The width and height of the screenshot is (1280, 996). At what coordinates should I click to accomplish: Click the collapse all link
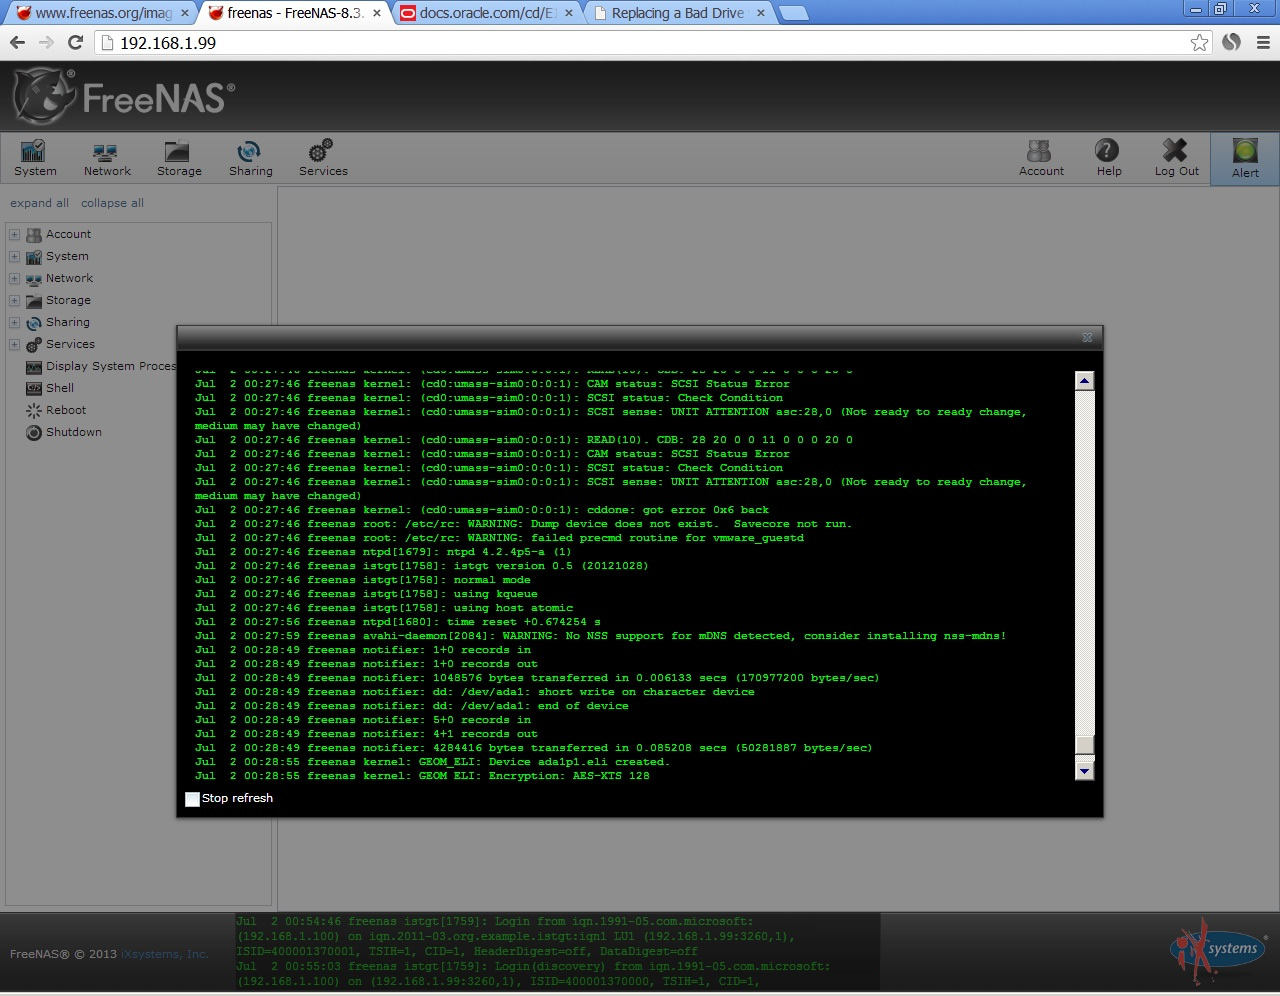click(112, 203)
